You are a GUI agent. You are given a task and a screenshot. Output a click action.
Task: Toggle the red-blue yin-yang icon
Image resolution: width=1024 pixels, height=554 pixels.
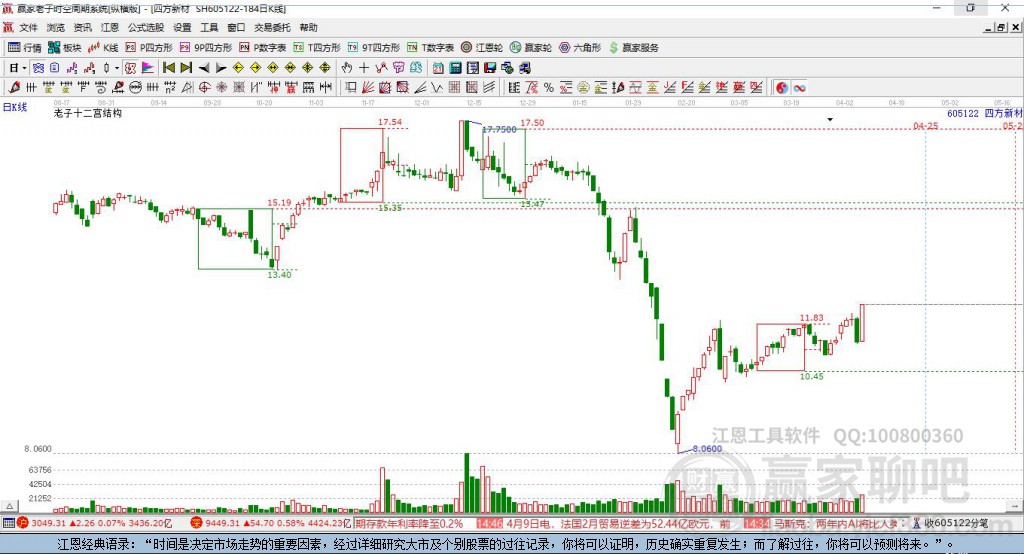point(782,88)
